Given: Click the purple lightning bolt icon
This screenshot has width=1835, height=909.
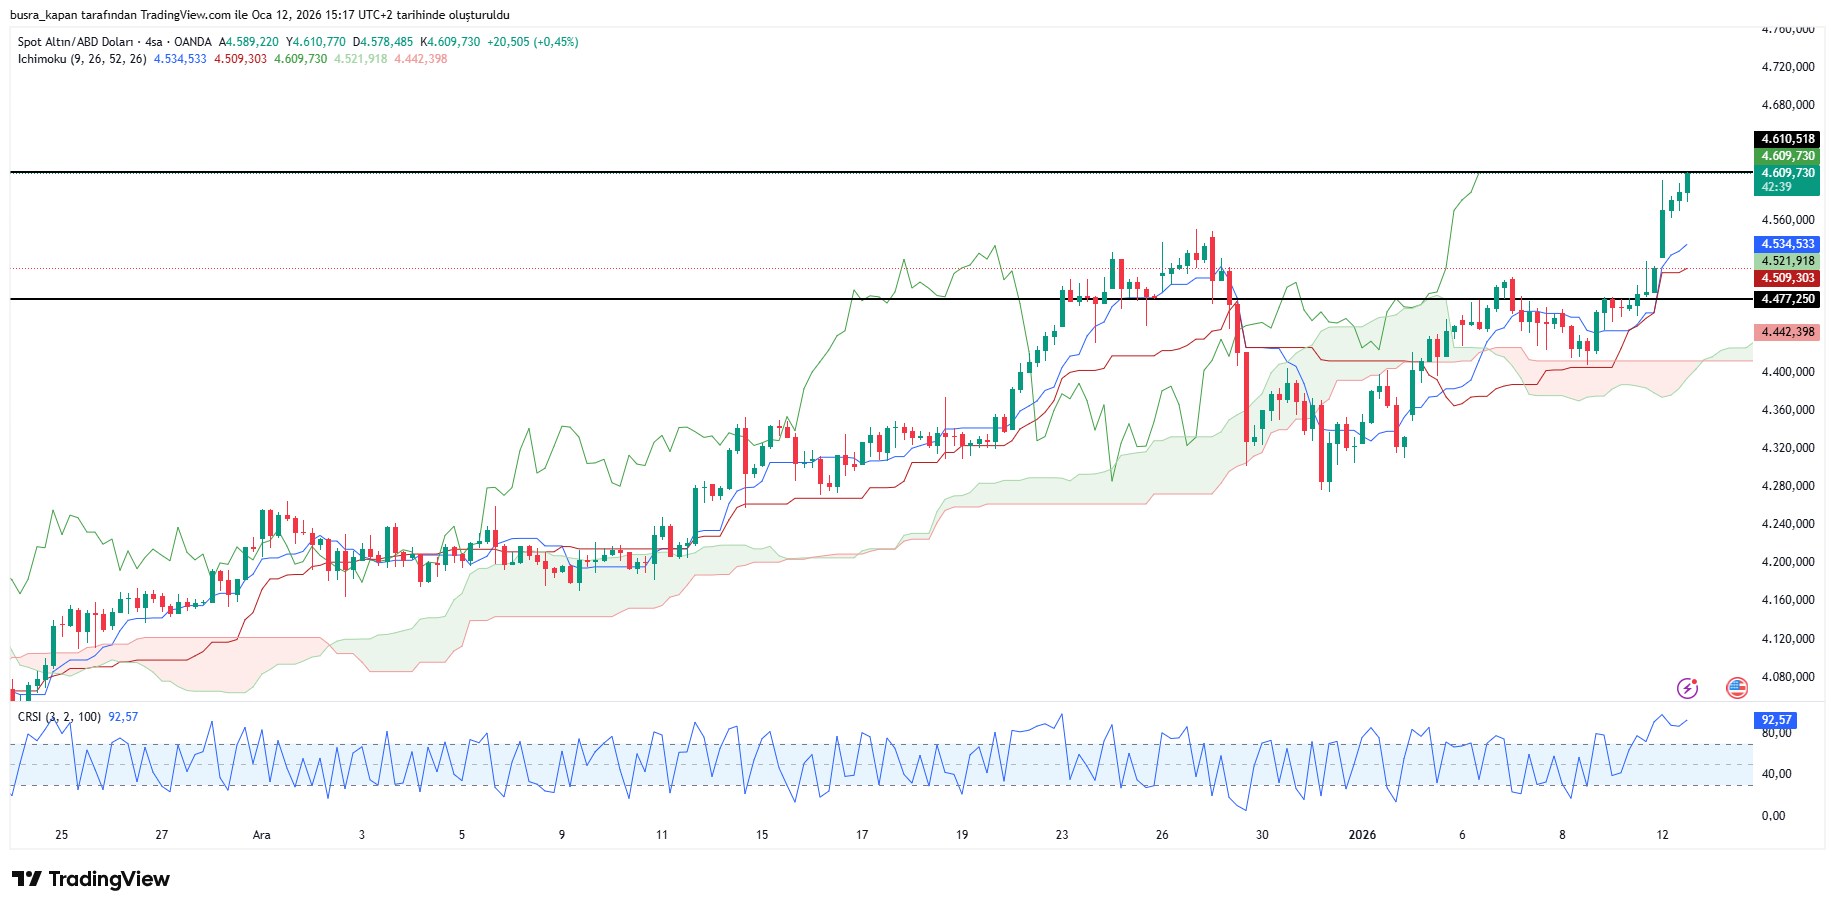Looking at the screenshot, I should (1687, 688).
